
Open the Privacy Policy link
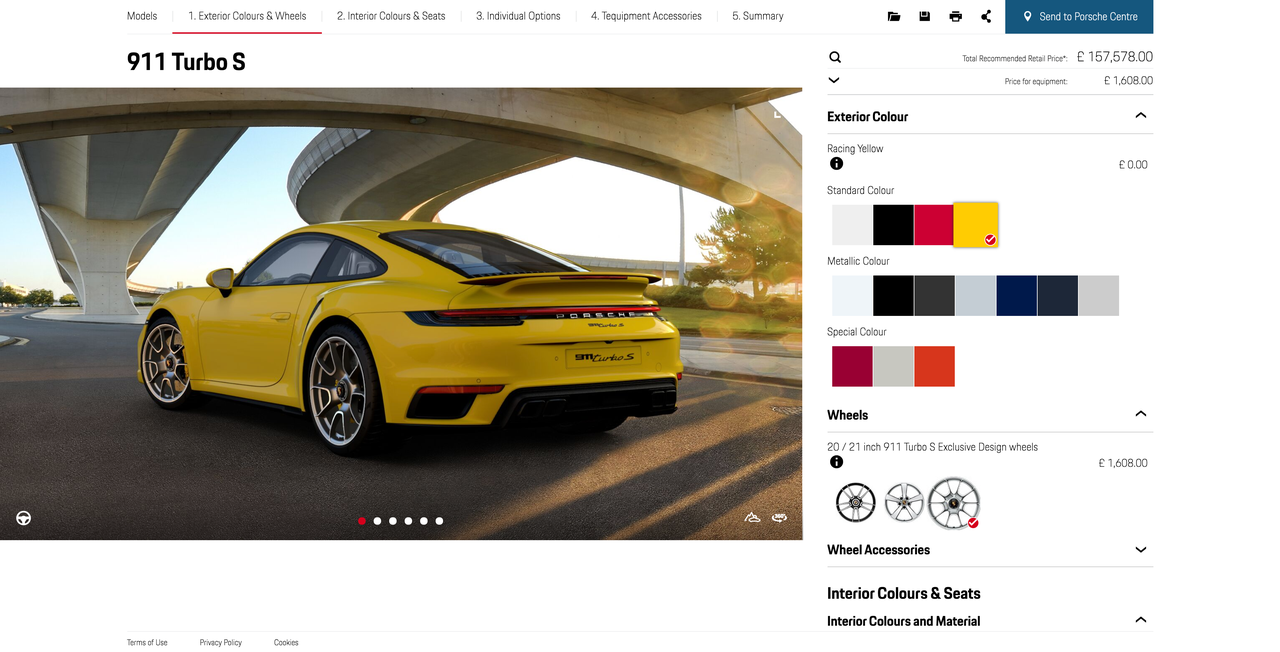pos(220,642)
